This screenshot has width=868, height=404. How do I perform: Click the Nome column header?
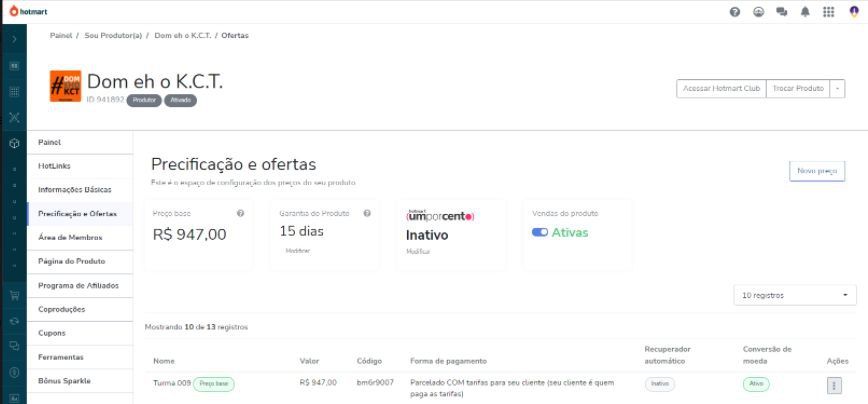(x=164, y=361)
